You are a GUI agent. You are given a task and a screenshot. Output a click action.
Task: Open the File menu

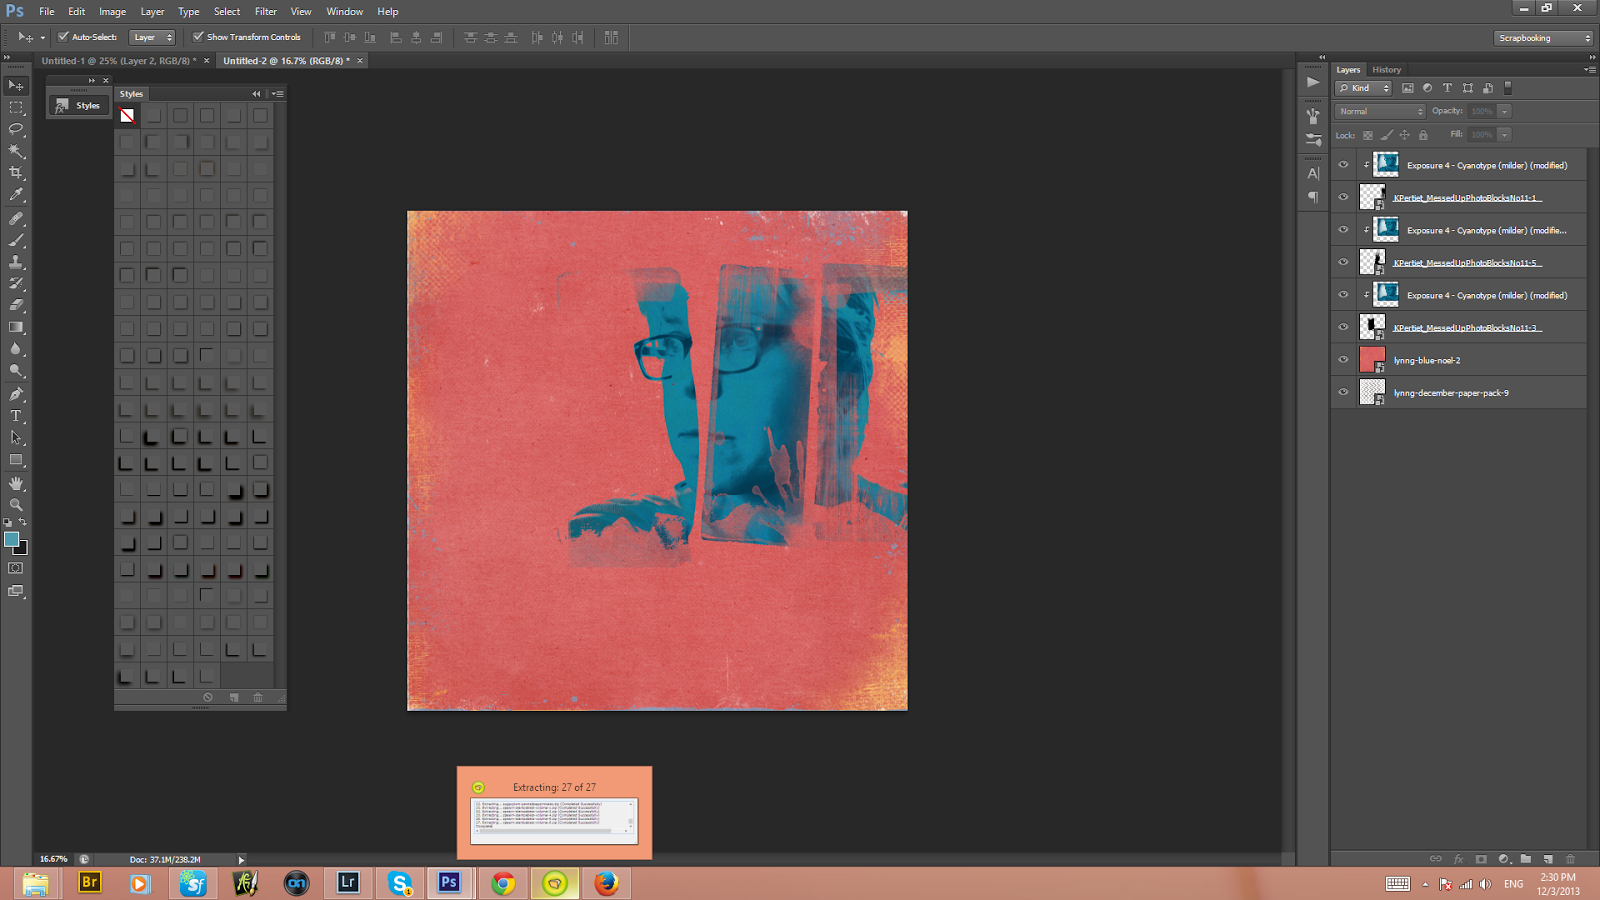click(47, 12)
